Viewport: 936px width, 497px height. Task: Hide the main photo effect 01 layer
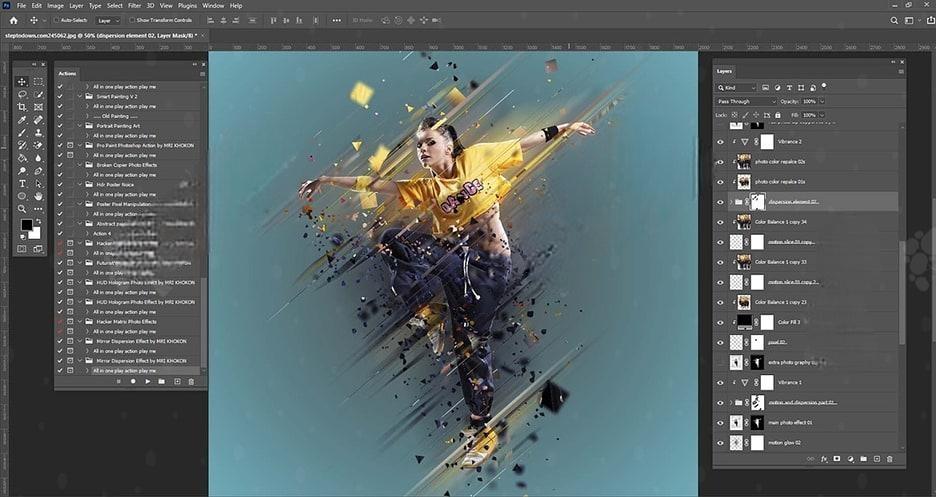(720, 422)
